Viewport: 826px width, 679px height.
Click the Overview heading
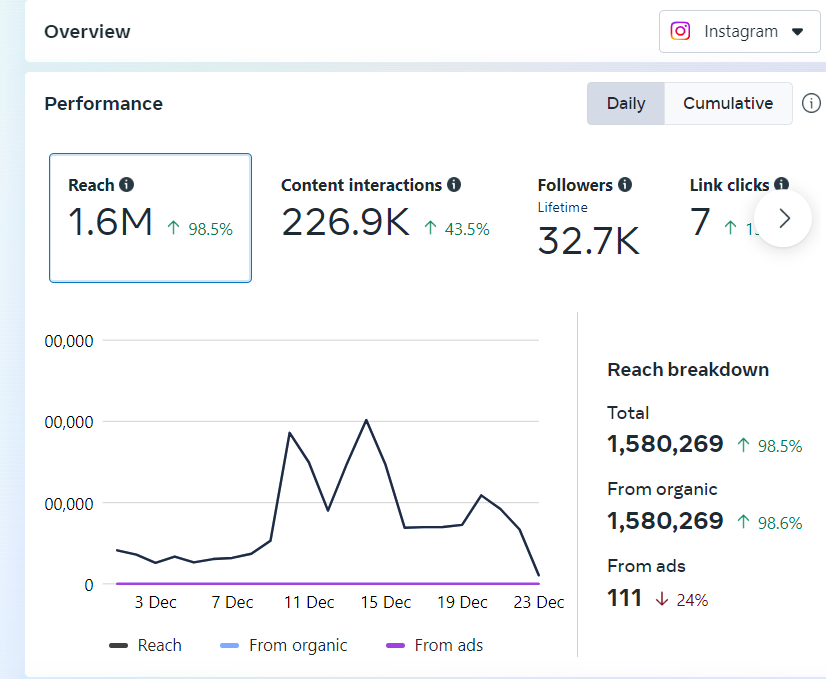87,31
